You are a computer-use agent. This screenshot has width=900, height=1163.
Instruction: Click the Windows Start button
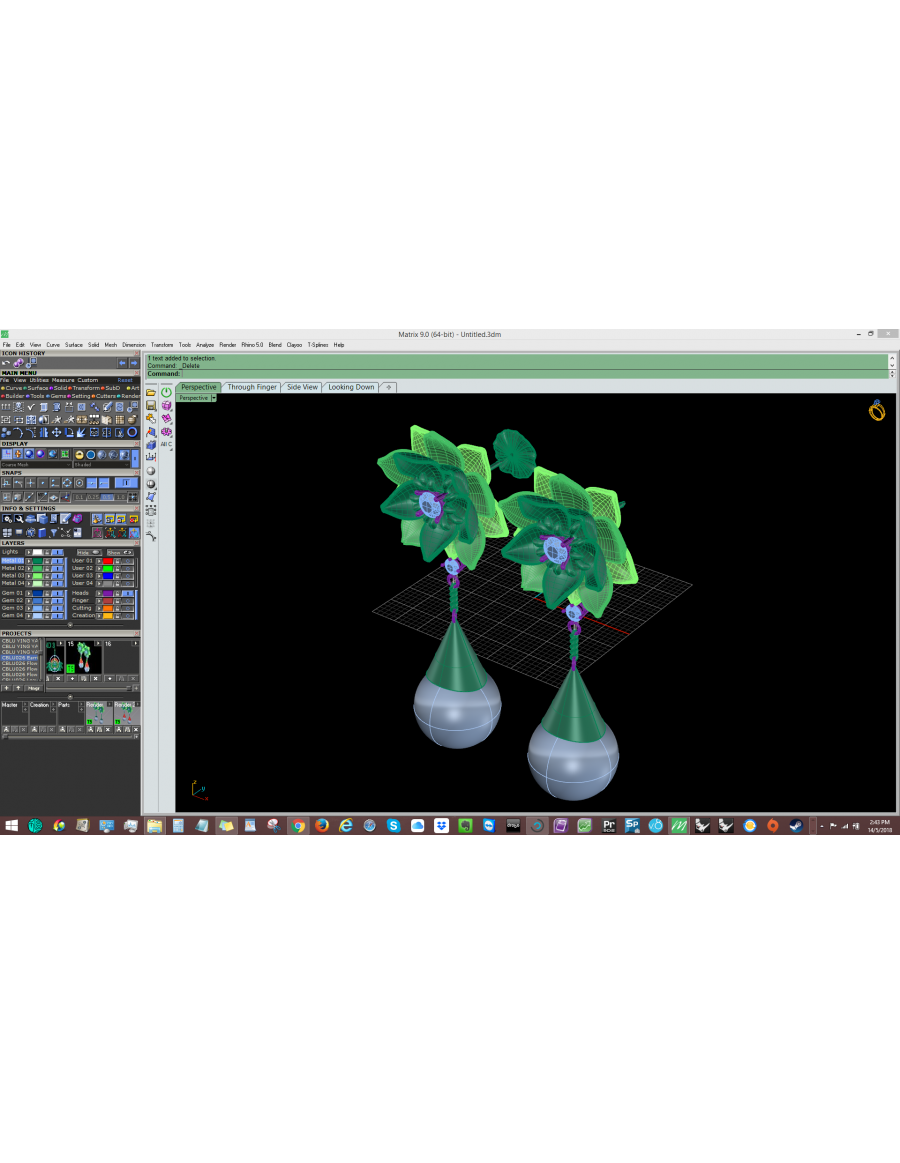click(x=12, y=826)
